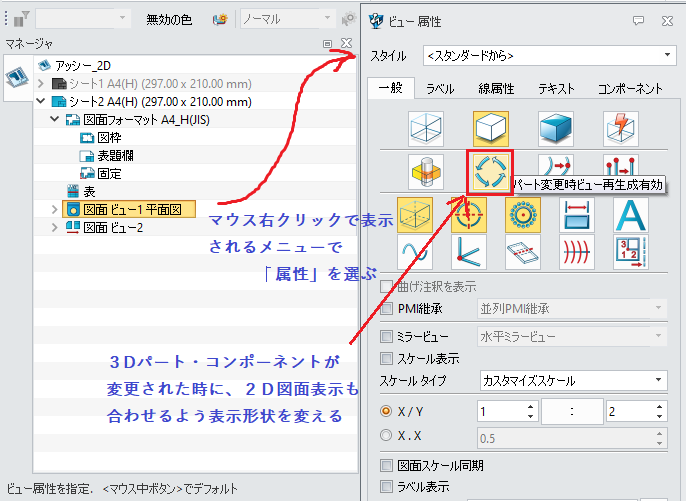Collapse the シート2 A4(H) tree node
The height and width of the screenshot is (501, 686).
point(41,101)
